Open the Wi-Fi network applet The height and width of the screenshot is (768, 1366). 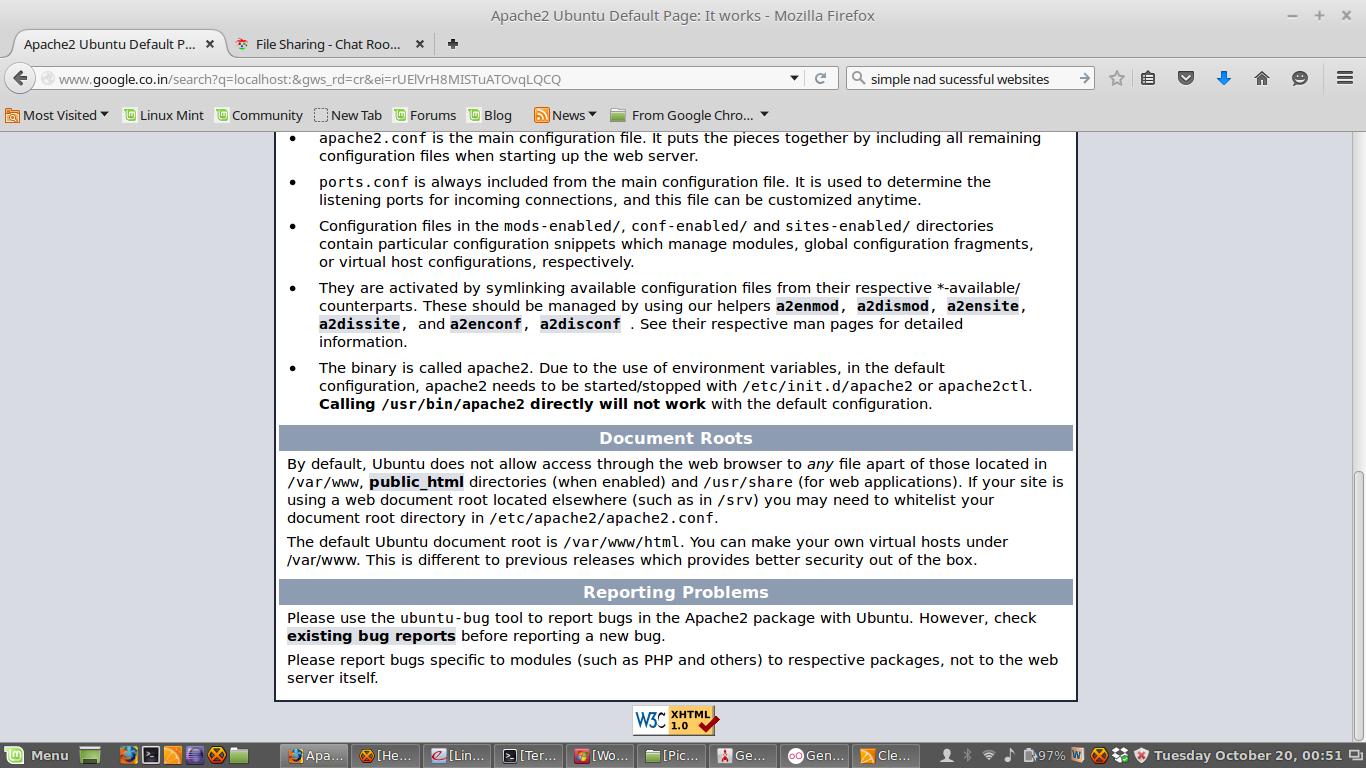tap(988, 756)
